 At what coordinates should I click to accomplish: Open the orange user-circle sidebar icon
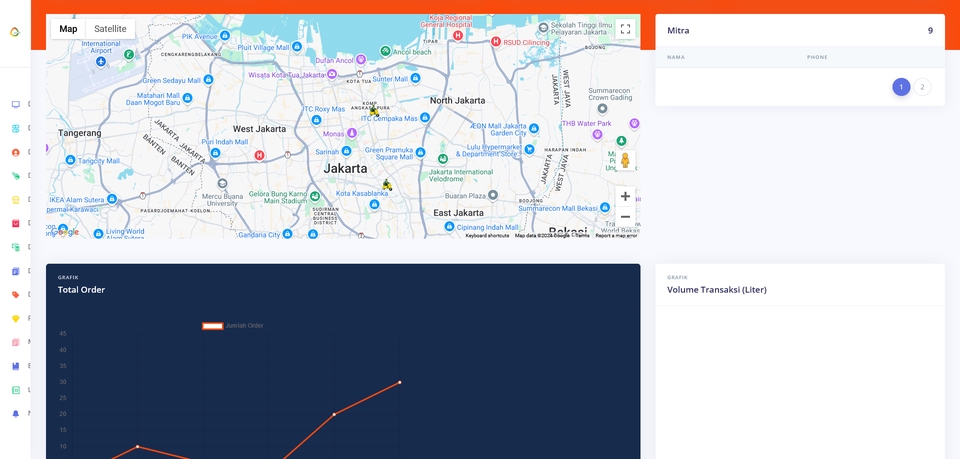[16, 152]
